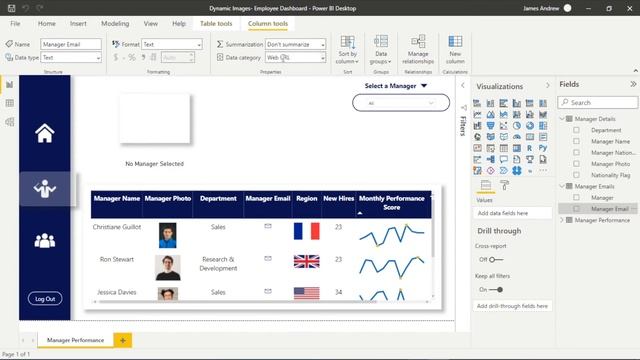Image resolution: width=640 pixels, height=360 pixels.
Task: Open the Format paint roller tab
Action: 504,185
